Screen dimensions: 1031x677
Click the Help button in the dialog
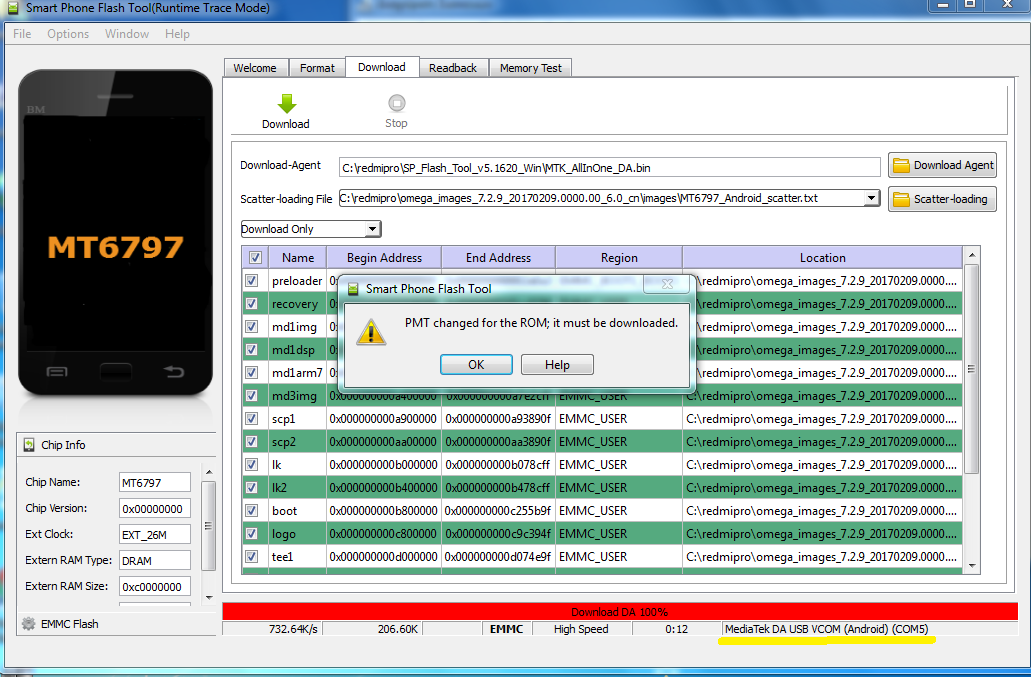coord(557,365)
